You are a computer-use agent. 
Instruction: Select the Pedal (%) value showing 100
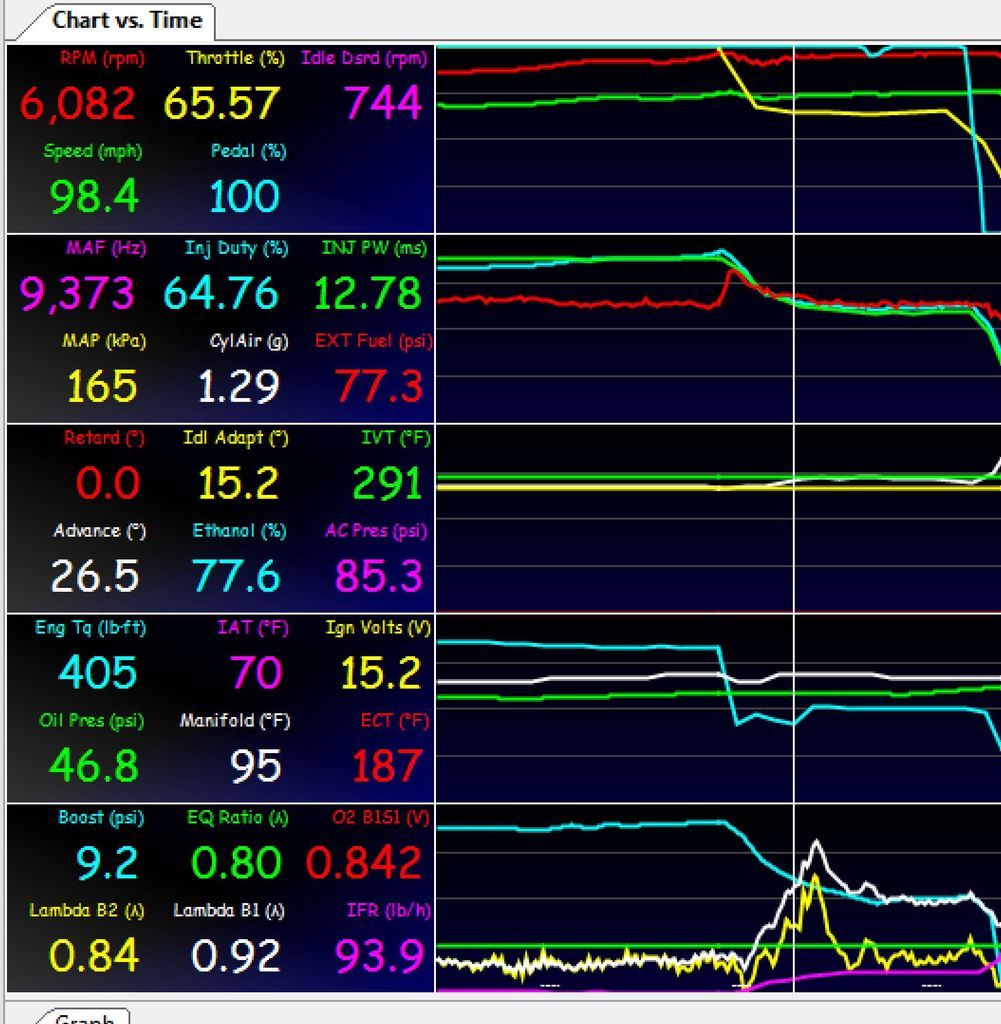pos(245,195)
